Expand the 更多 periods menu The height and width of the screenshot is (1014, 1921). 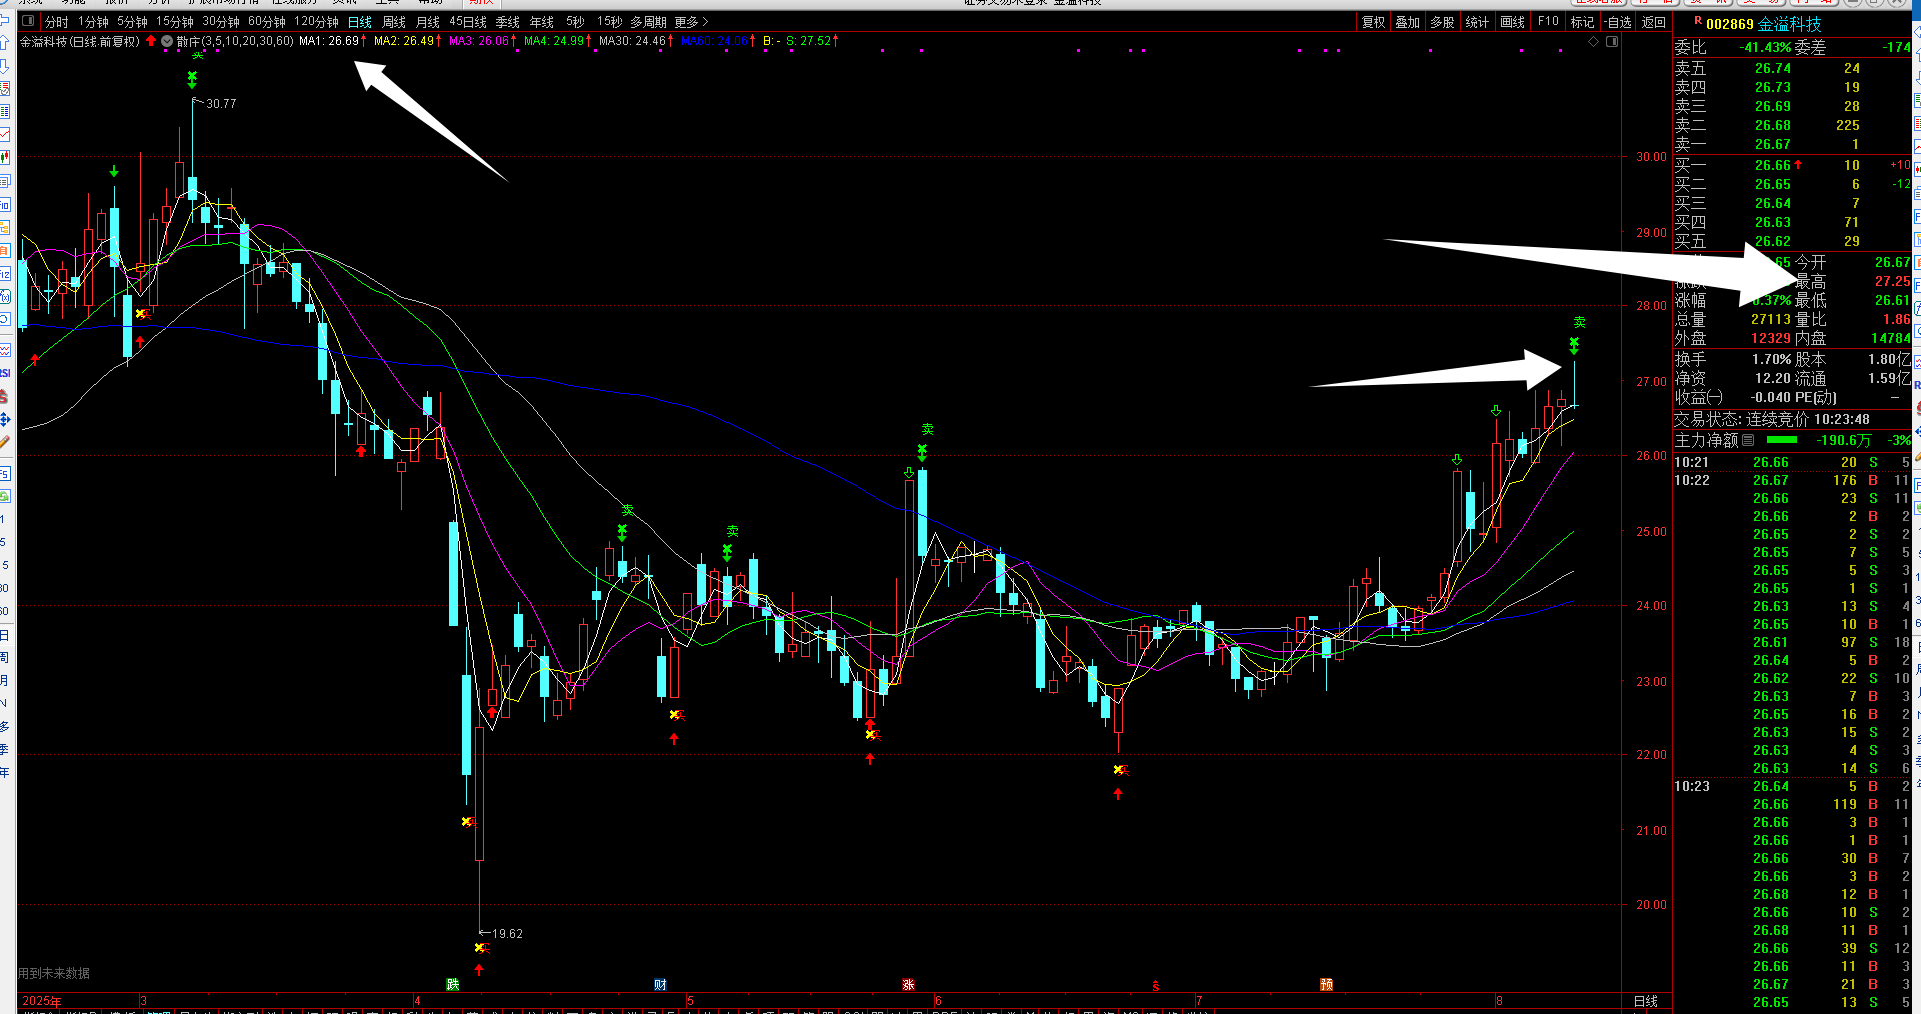[691, 22]
